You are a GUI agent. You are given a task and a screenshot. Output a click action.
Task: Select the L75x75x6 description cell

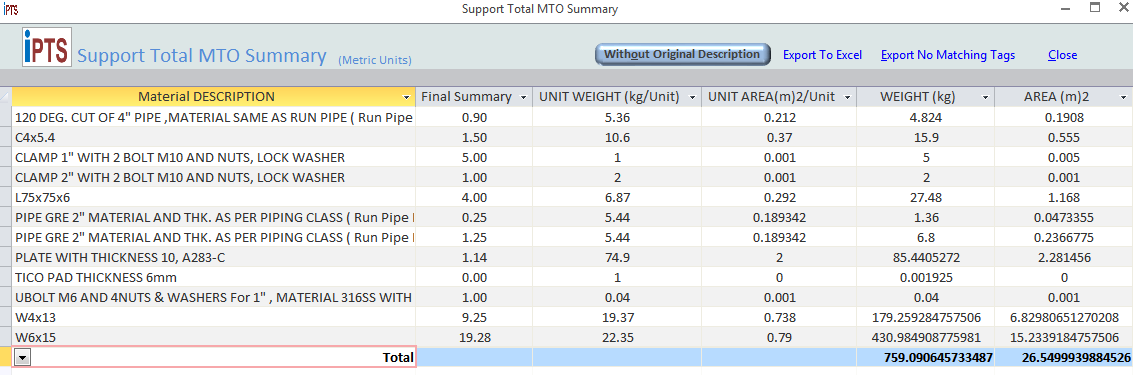point(214,197)
